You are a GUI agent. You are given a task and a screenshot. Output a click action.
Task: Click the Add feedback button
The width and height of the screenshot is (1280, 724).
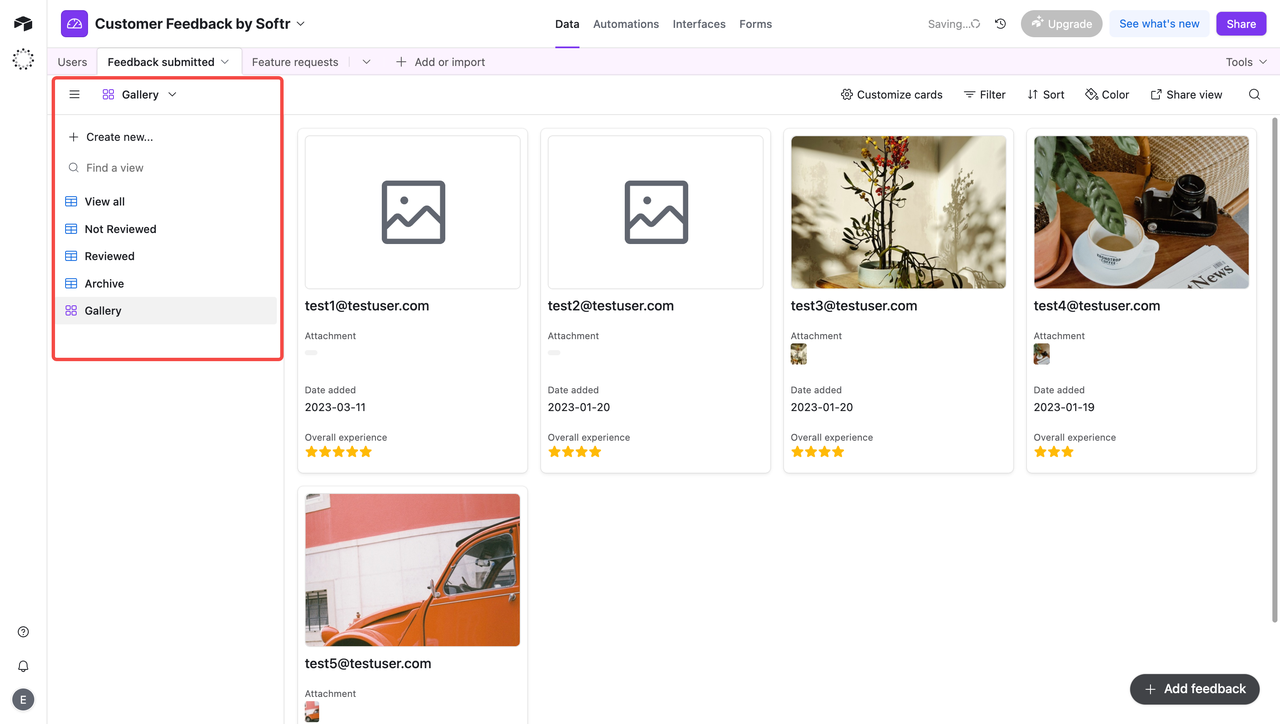[x=1194, y=689]
